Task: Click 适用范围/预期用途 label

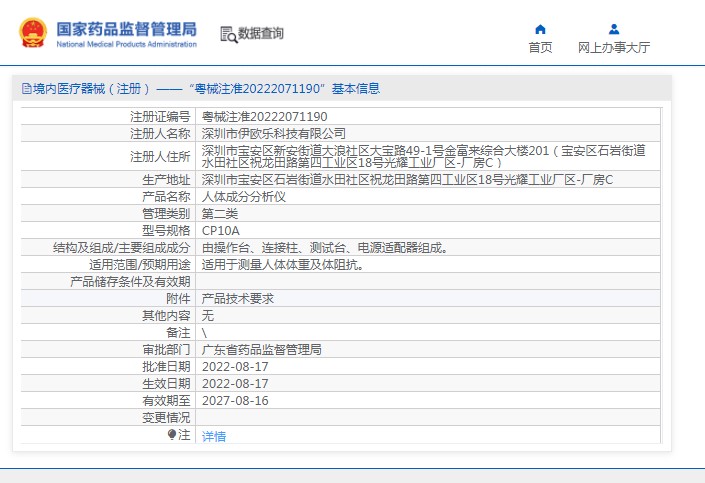Action: 140,265
